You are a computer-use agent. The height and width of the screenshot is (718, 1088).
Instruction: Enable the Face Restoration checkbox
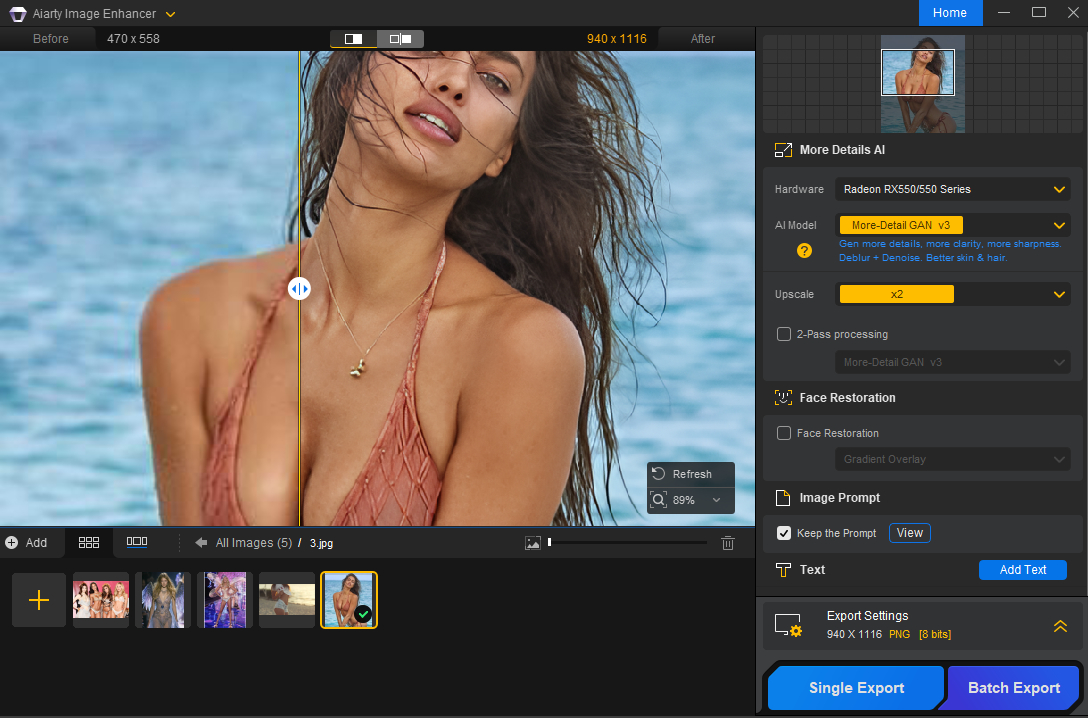tap(785, 433)
